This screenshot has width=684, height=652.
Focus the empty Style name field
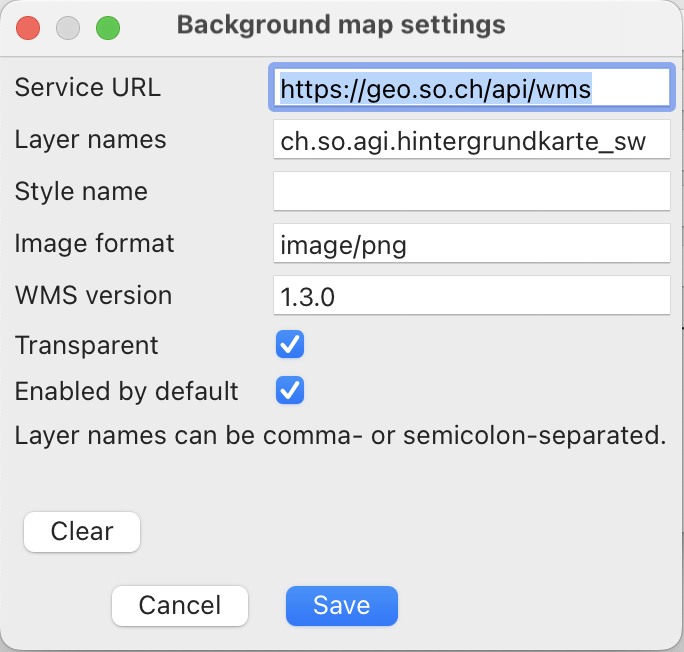coord(470,191)
